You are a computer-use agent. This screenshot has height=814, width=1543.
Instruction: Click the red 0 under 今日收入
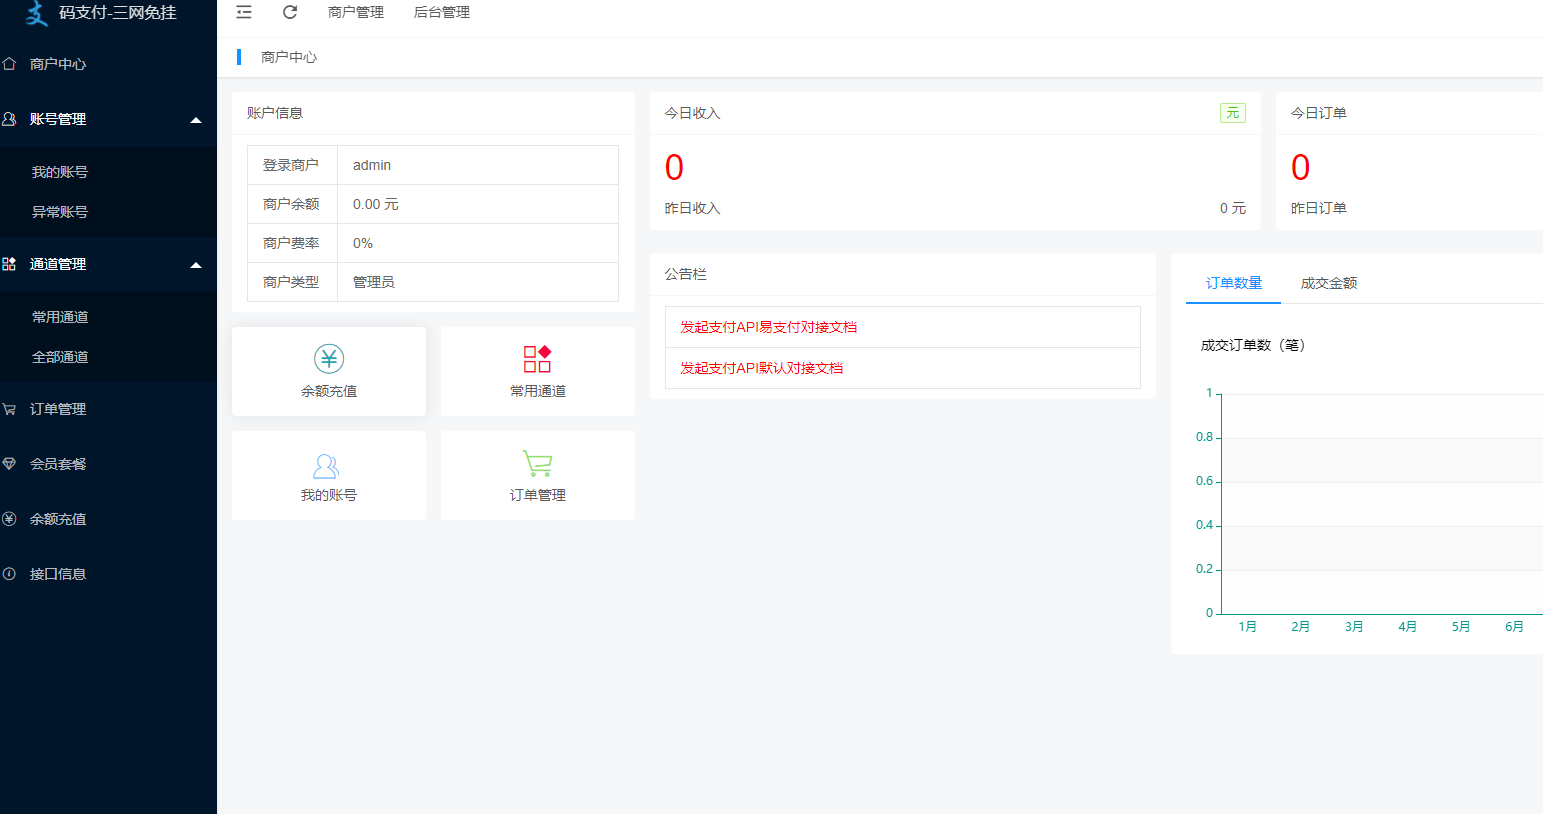tap(674, 167)
